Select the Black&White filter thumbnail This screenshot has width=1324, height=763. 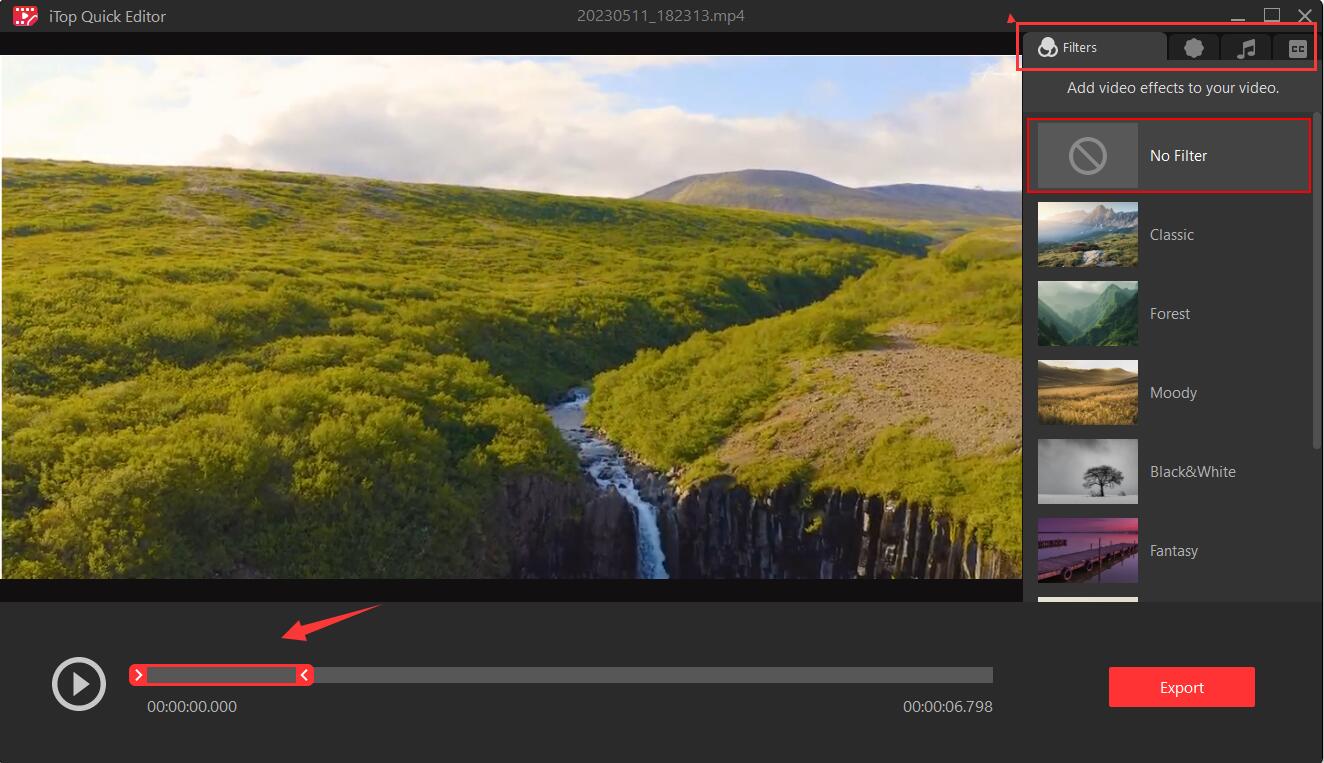(1087, 472)
